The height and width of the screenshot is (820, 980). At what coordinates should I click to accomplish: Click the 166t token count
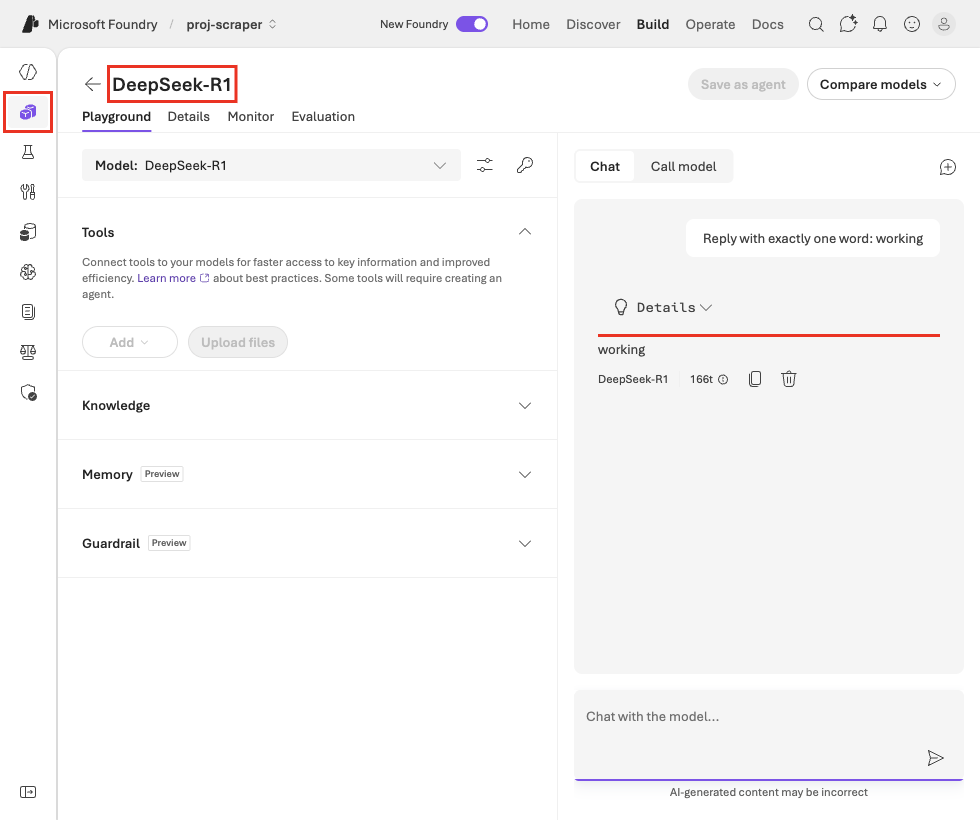pos(701,379)
